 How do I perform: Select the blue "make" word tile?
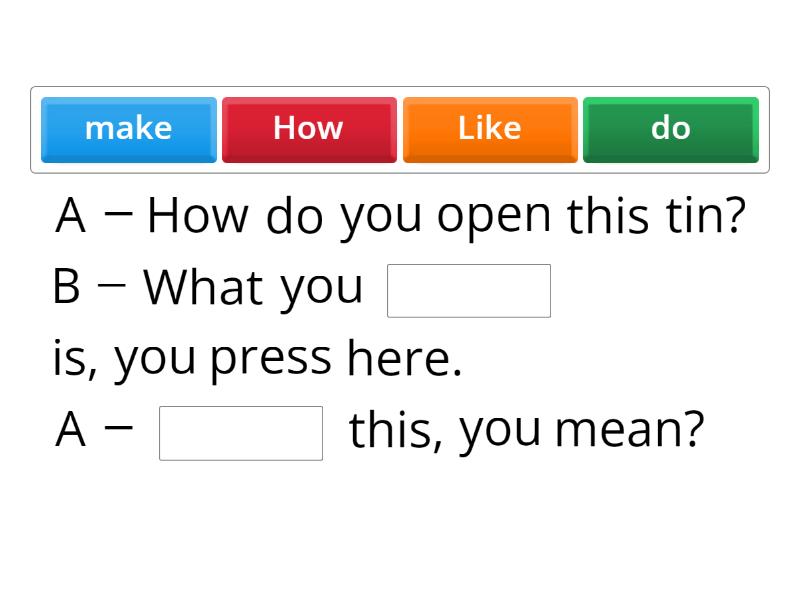[128, 128]
